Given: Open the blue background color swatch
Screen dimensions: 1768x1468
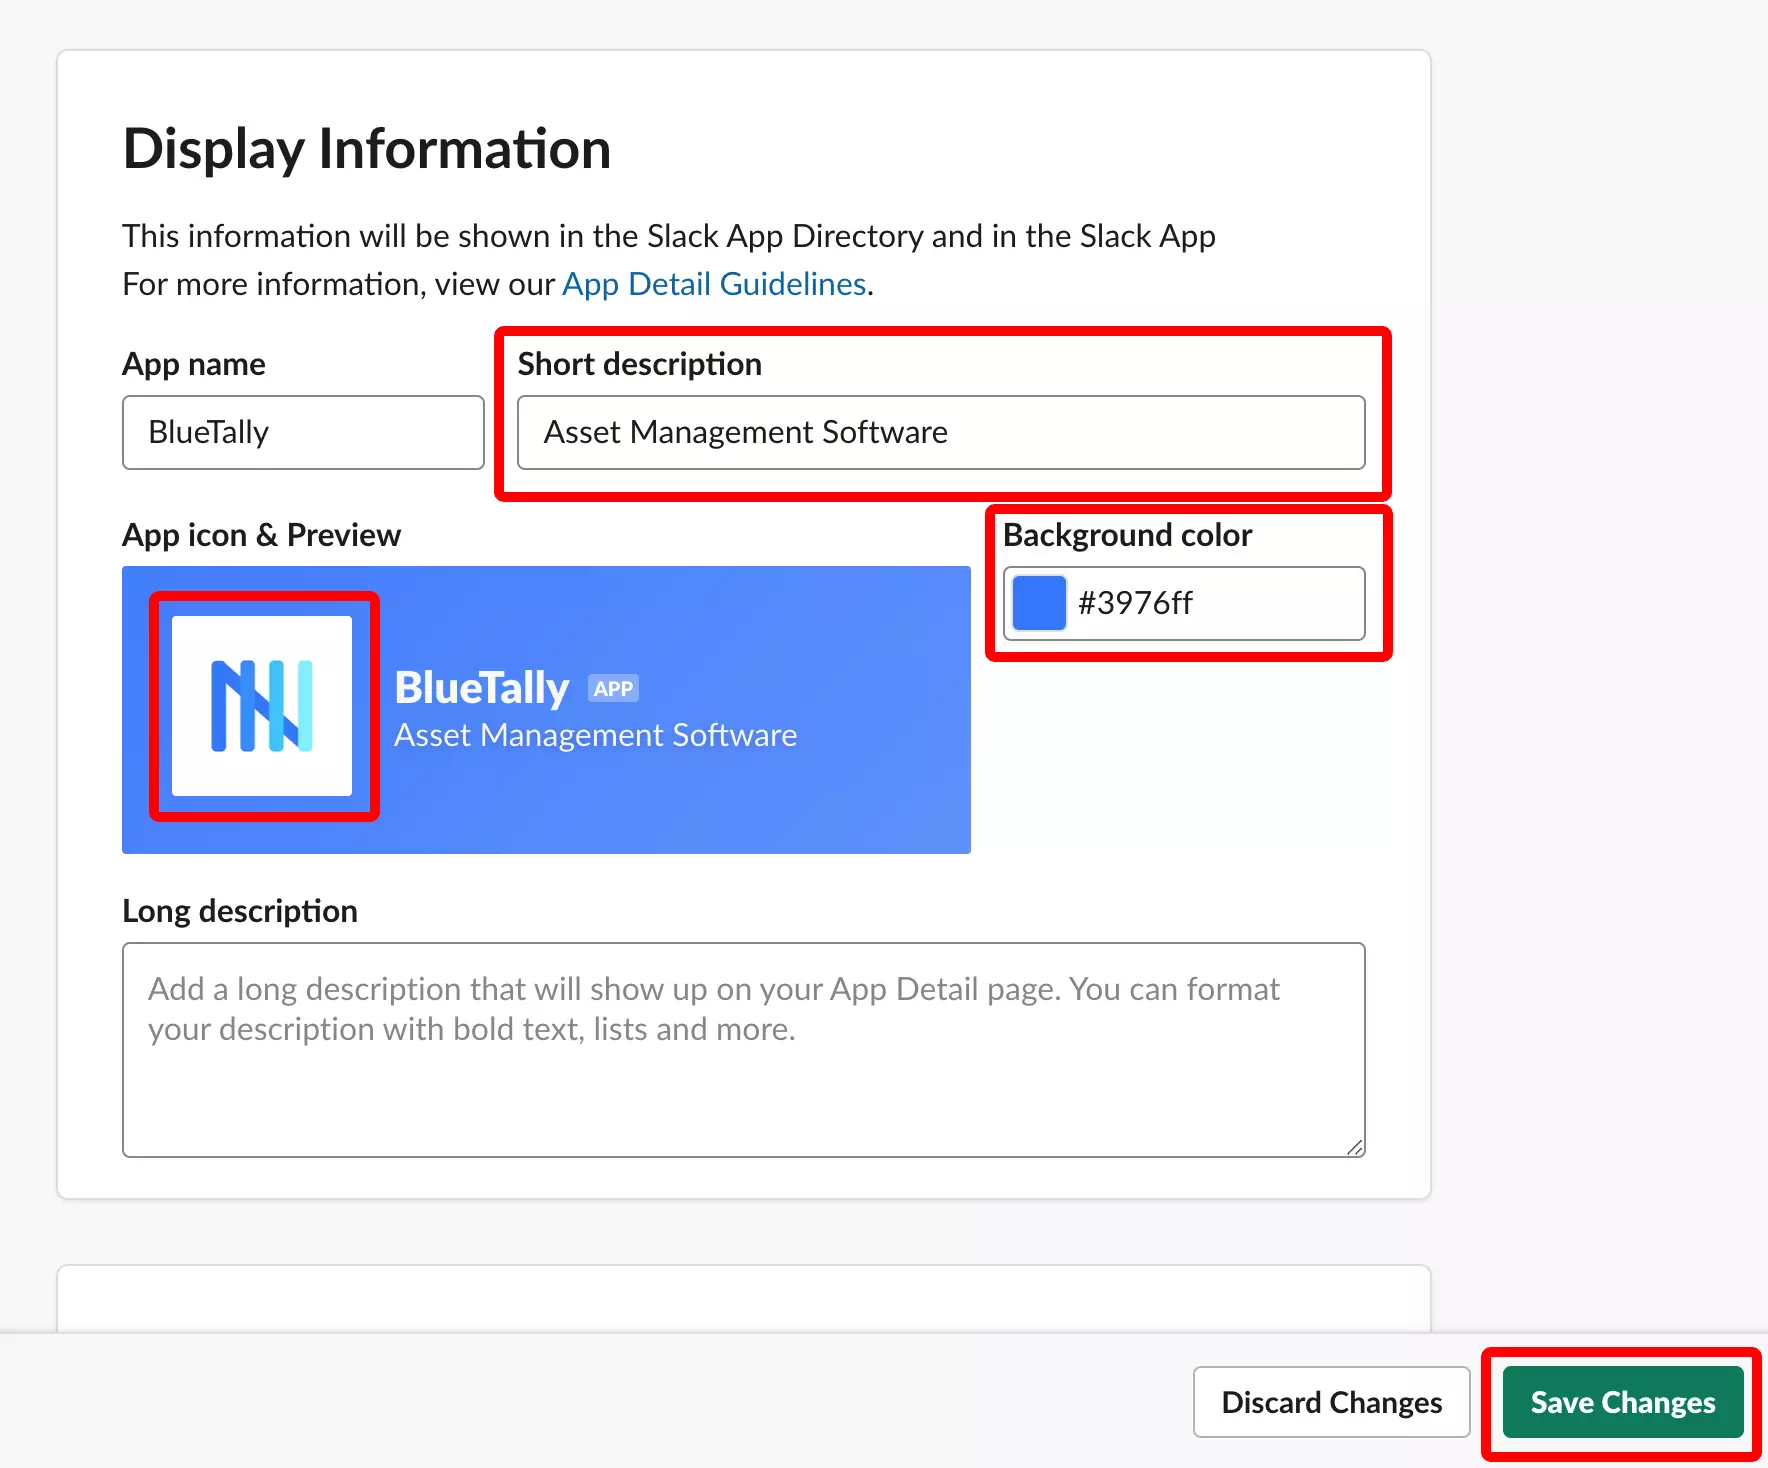Looking at the screenshot, I should [x=1039, y=603].
